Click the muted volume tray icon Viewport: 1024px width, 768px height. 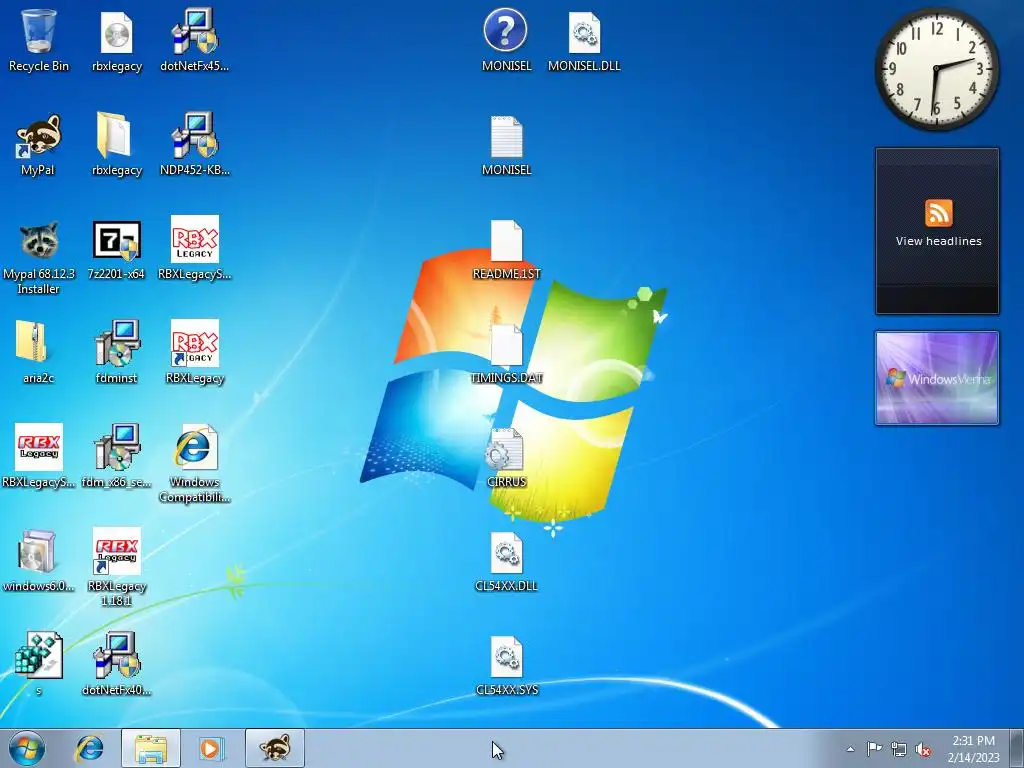click(923, 750)
